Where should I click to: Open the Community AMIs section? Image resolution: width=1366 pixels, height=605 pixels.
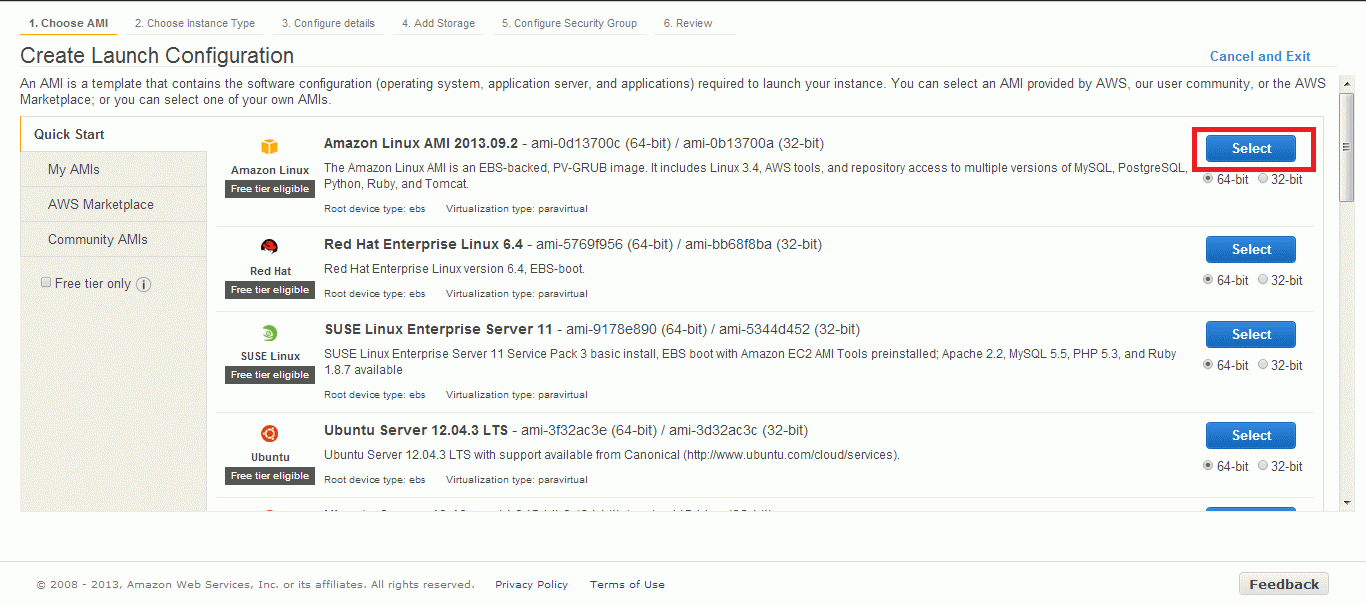click(x=114, y=239)
